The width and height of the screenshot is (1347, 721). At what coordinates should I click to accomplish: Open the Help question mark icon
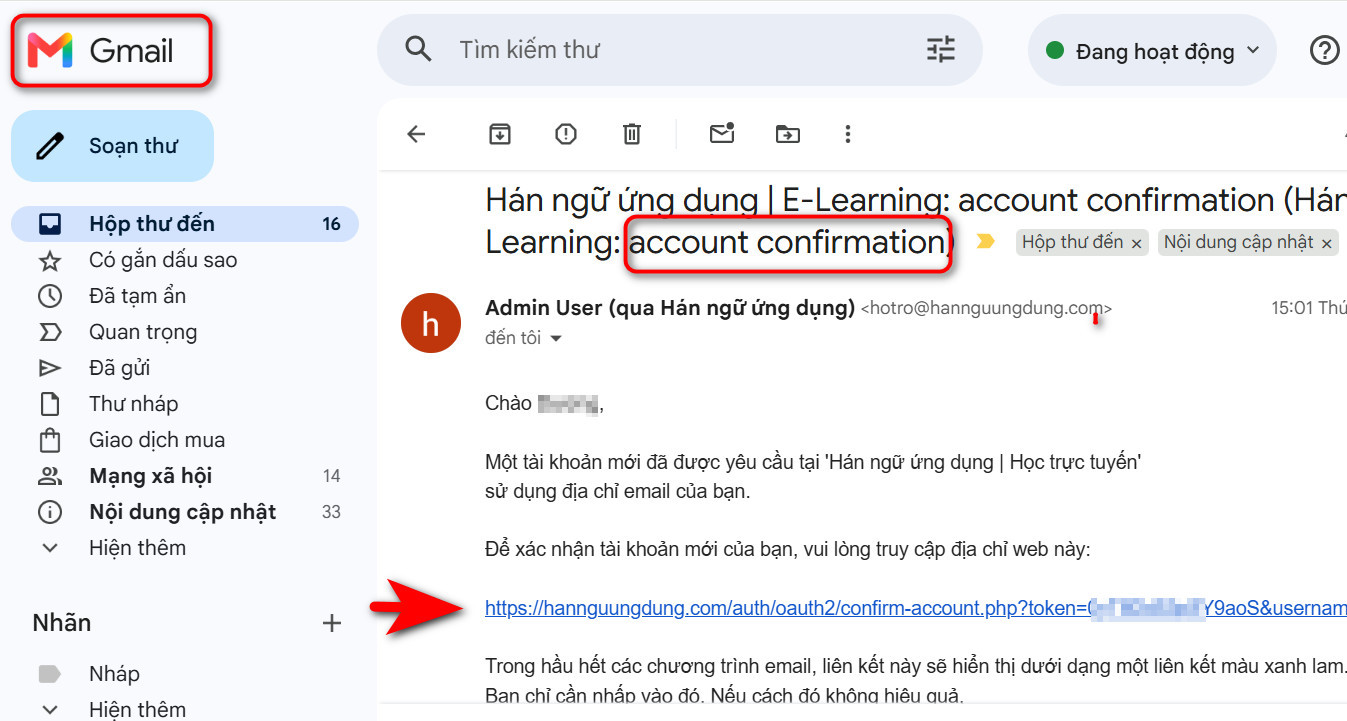click(1324, 50)
